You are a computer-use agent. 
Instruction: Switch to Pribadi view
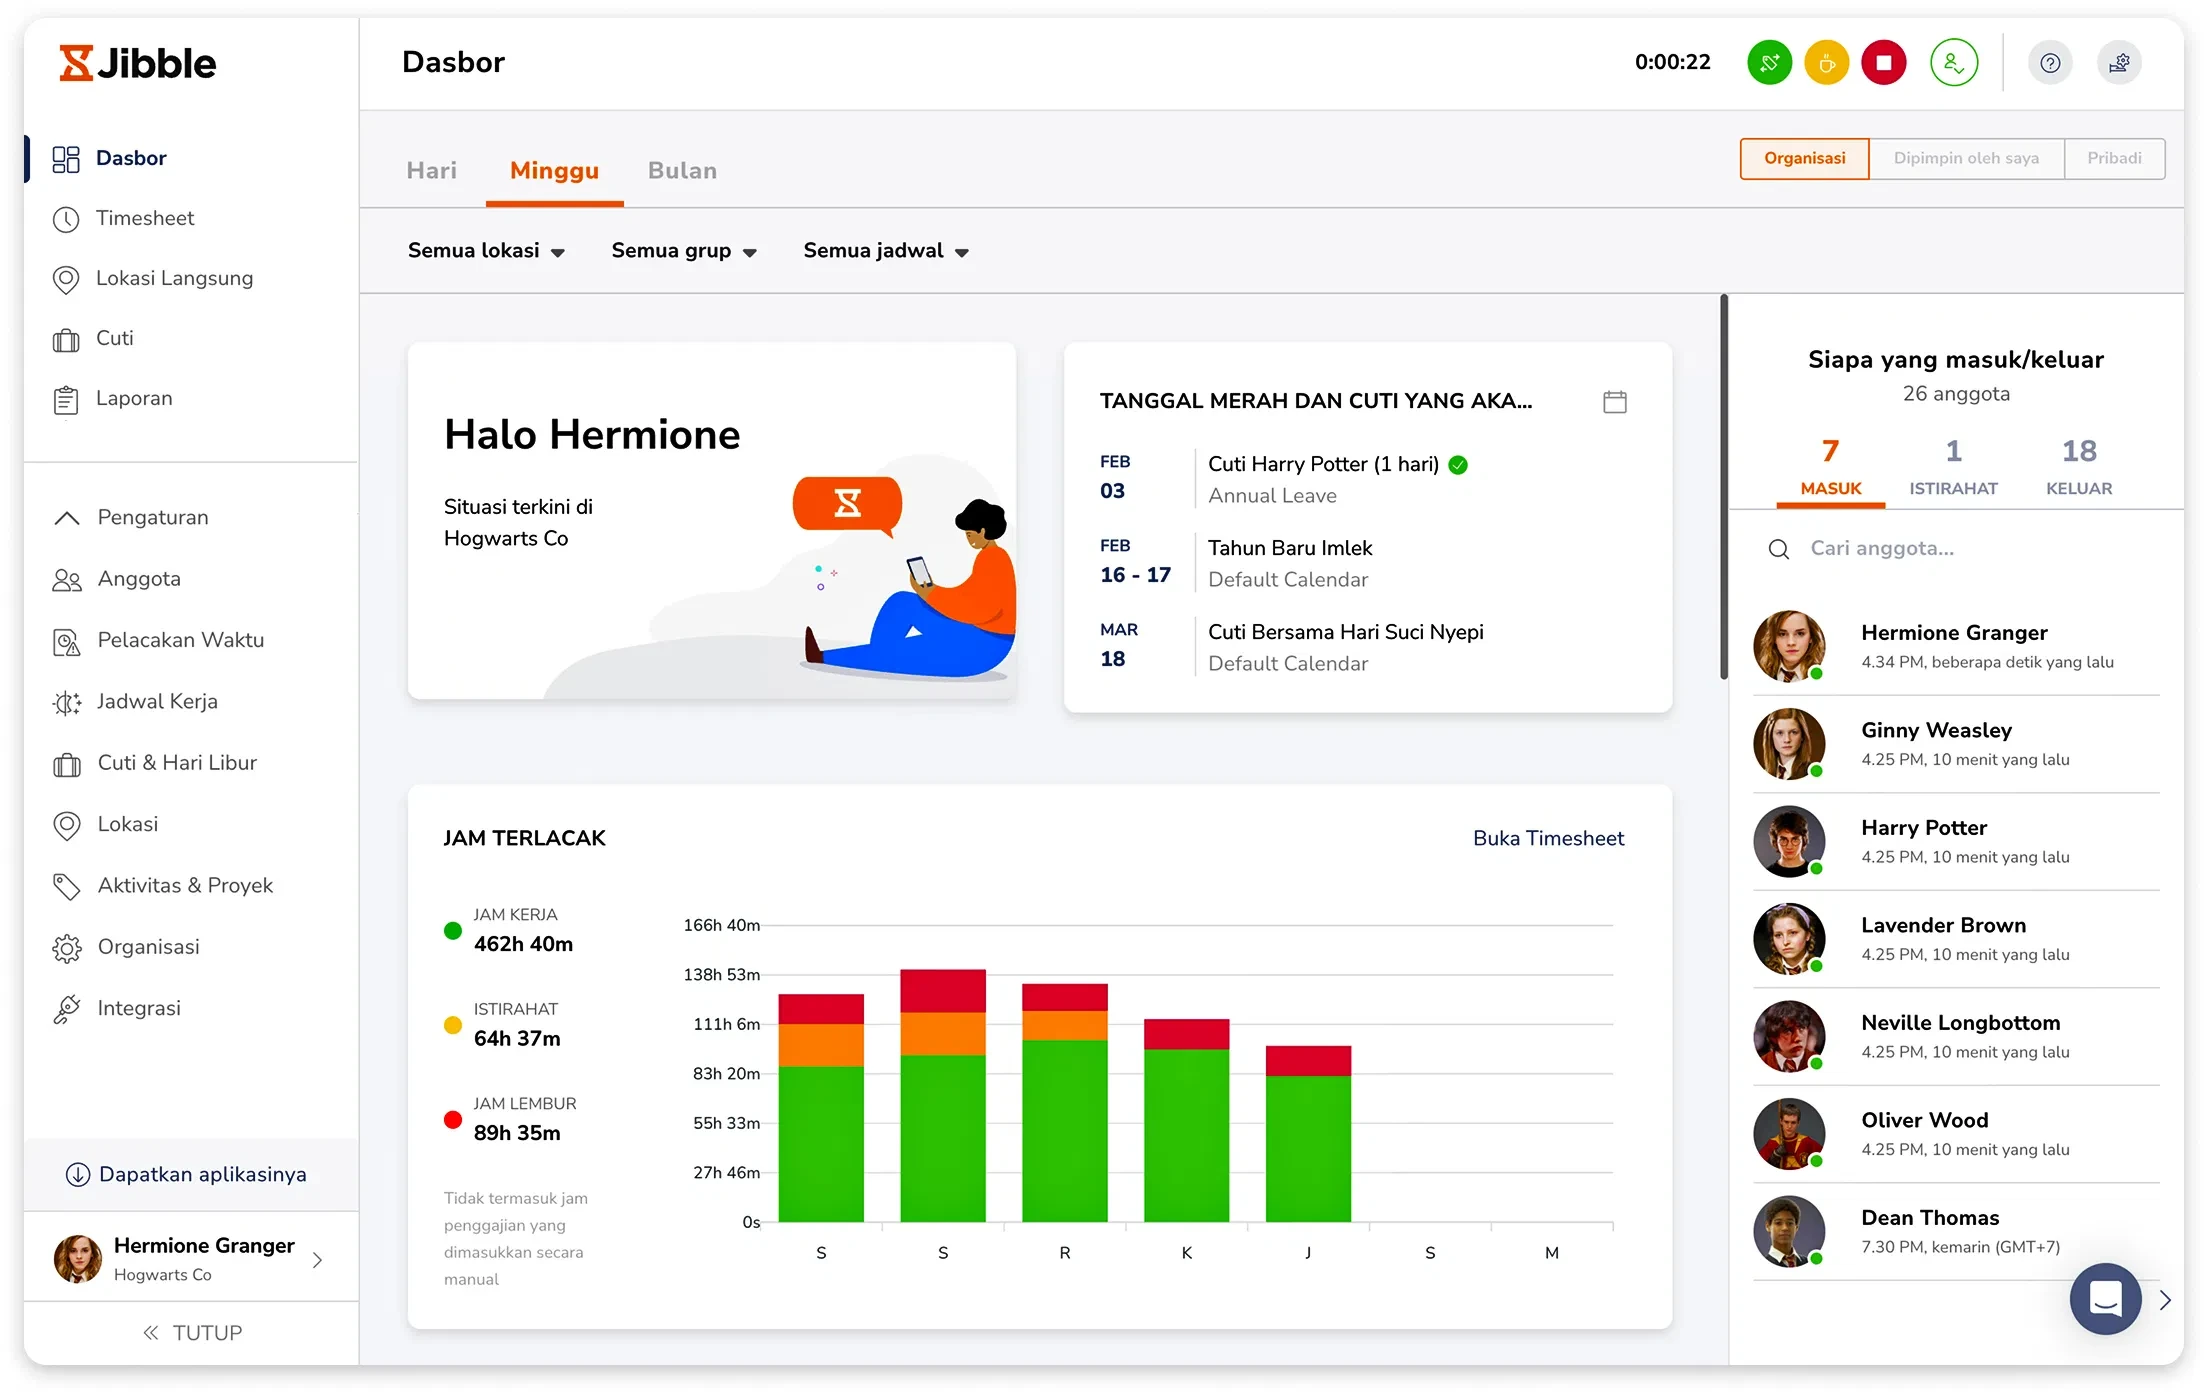point(2113,158)
